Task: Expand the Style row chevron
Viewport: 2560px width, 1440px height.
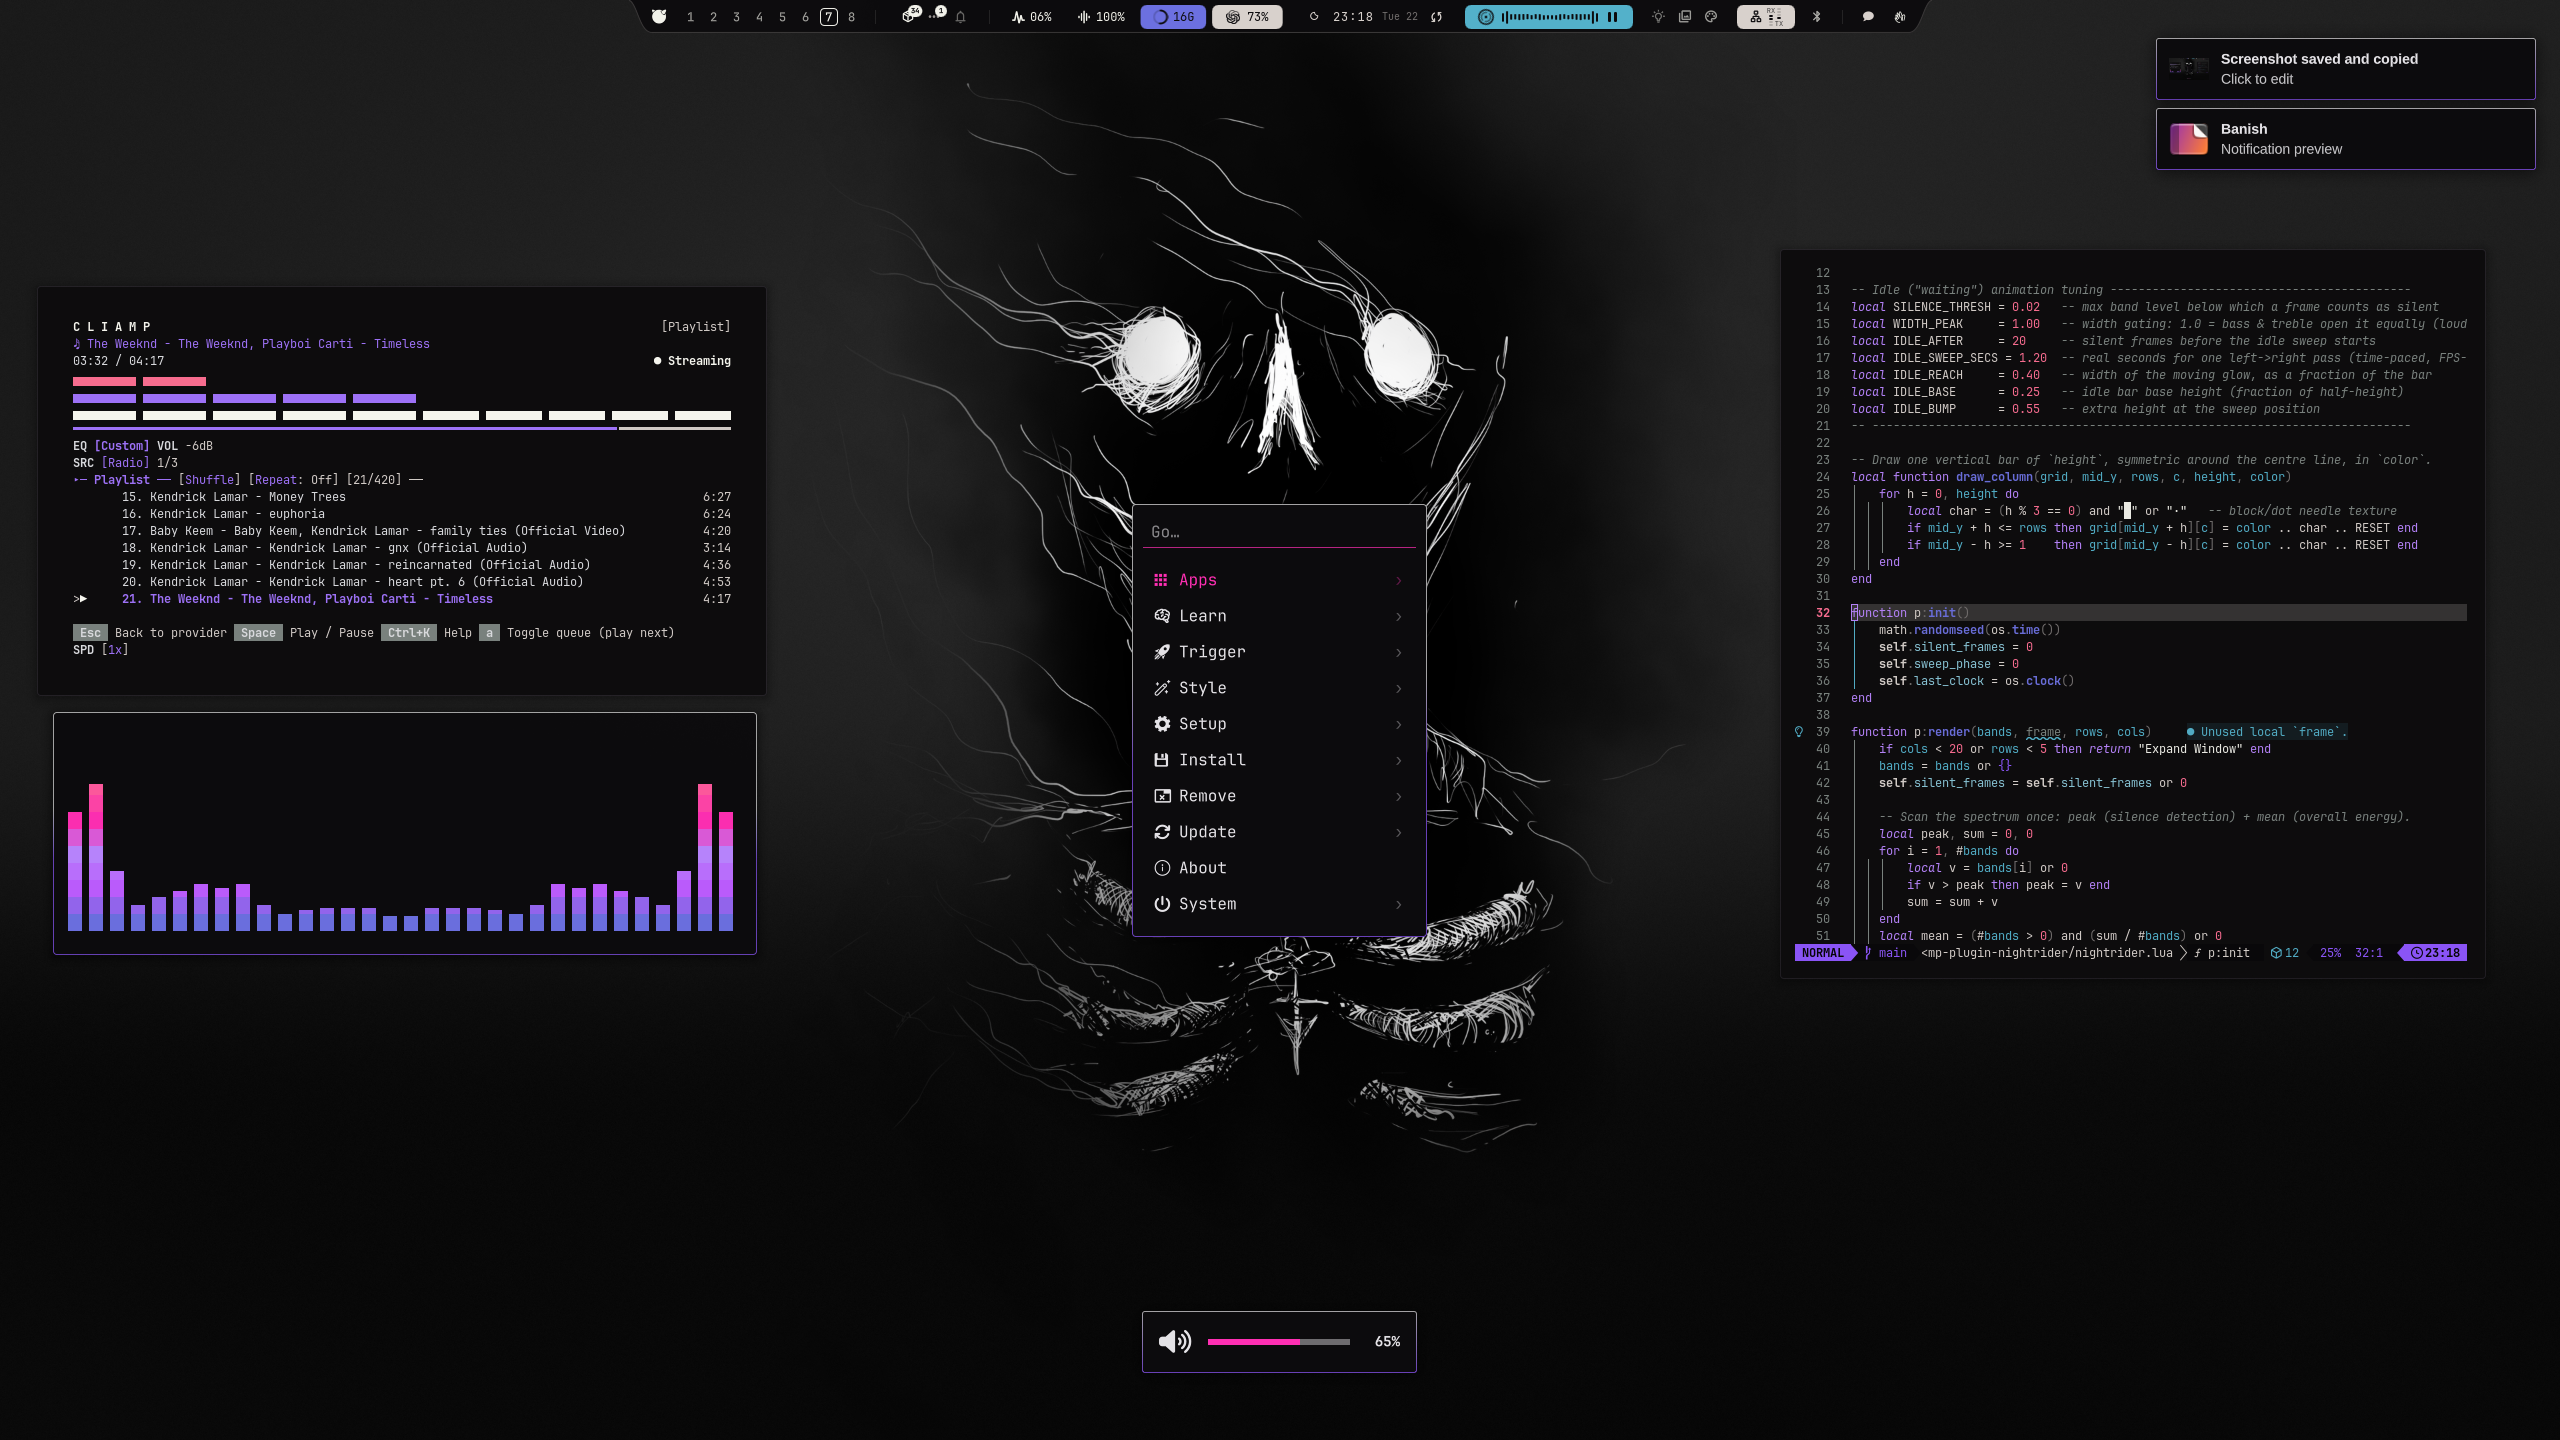Action: [x=1398, y=689]
